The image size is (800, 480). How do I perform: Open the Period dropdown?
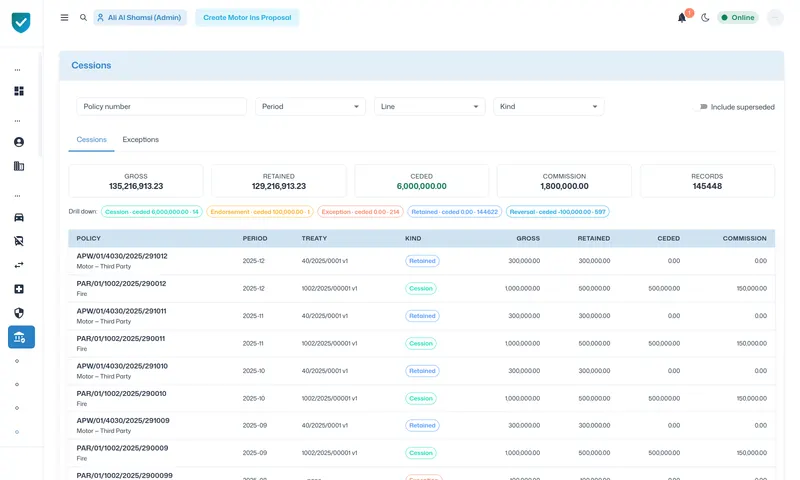(310, 107)
